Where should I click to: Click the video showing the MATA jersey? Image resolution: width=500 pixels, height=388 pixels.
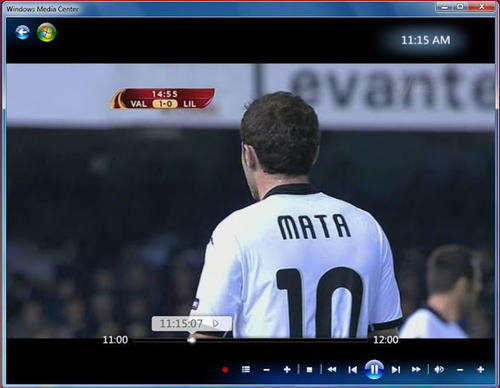click(x=250, y=201)
